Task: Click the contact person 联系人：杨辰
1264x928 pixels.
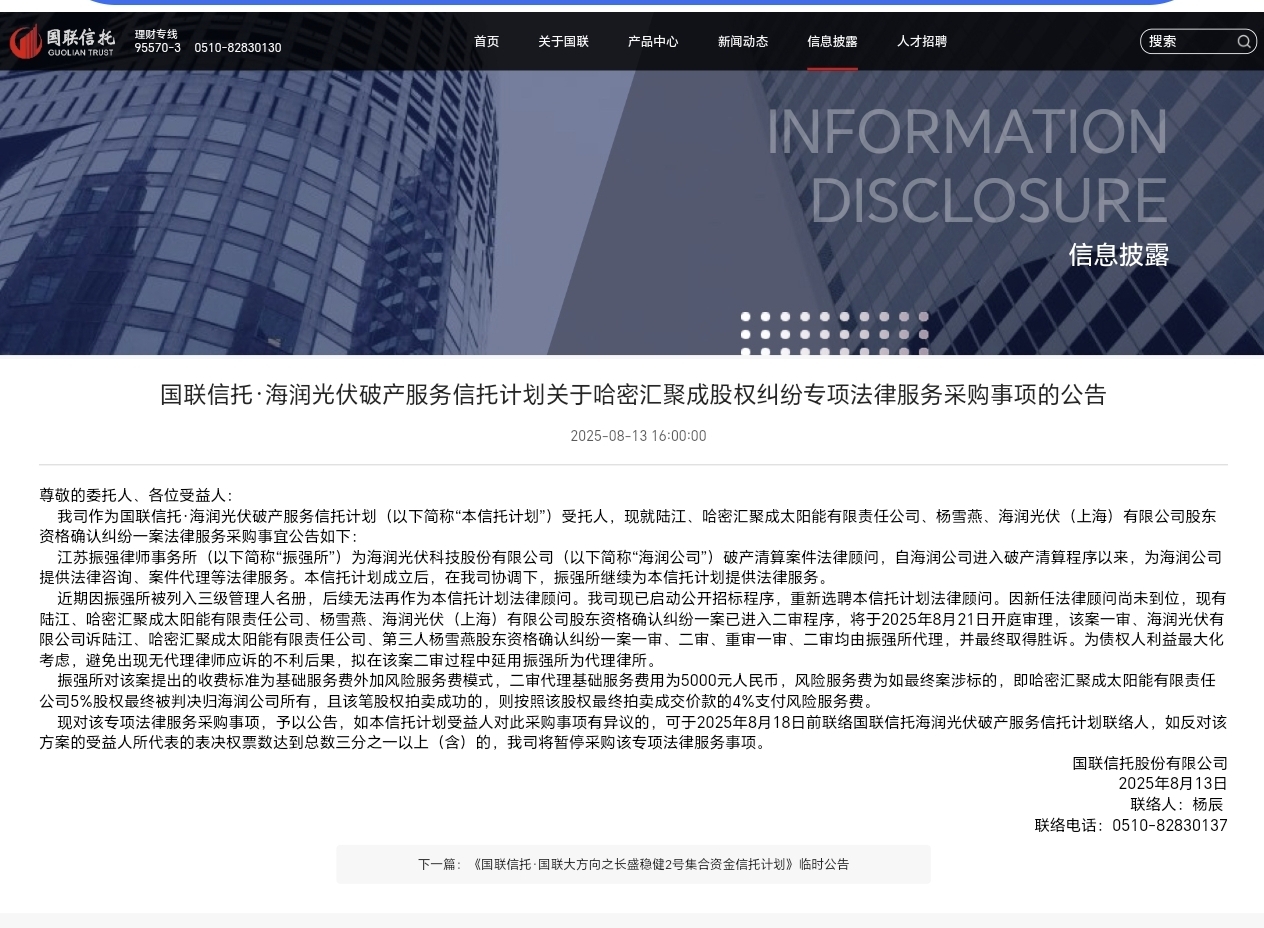Action: [1176, 804]
